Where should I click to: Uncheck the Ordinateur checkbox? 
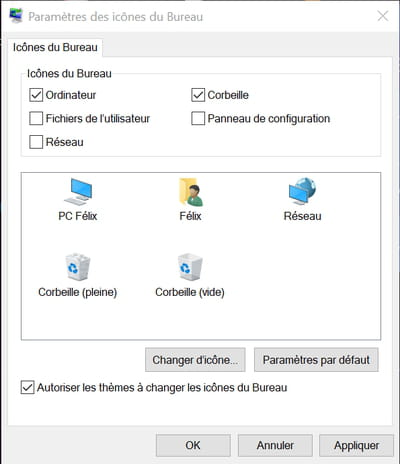[x=36, y=95]
